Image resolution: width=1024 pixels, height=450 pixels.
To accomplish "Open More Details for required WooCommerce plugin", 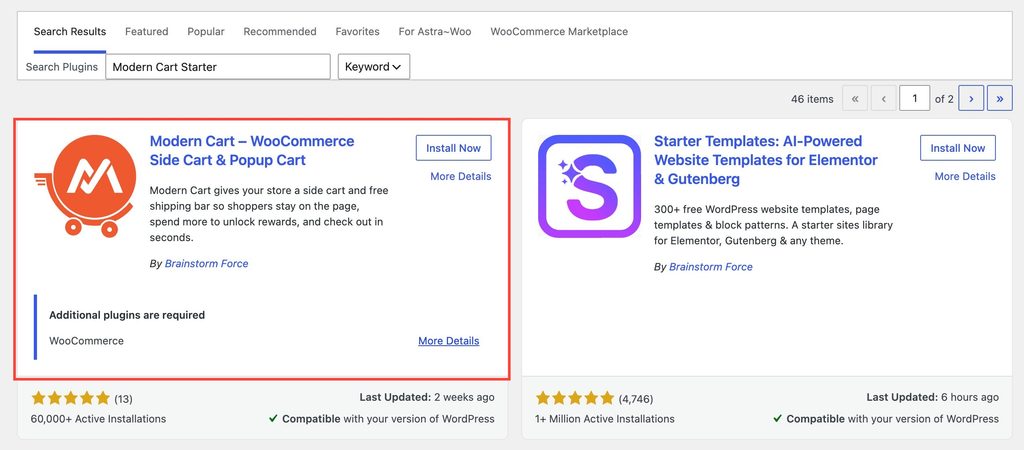I will (449, 341).
